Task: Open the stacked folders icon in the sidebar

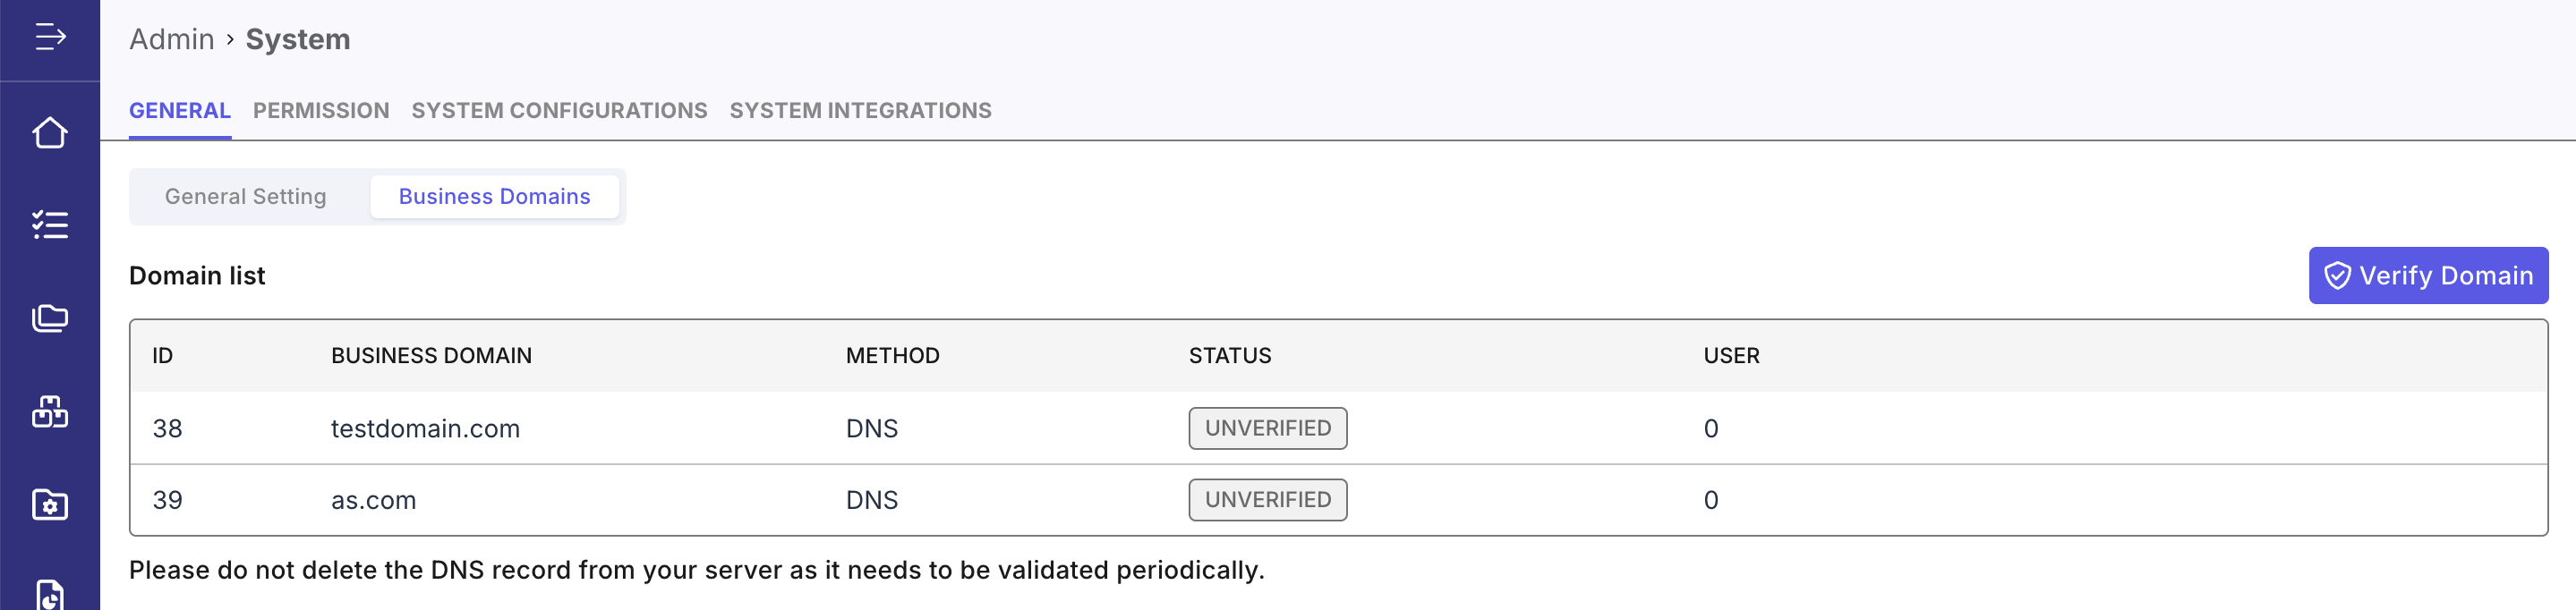Action: click(x=50, y=318)
